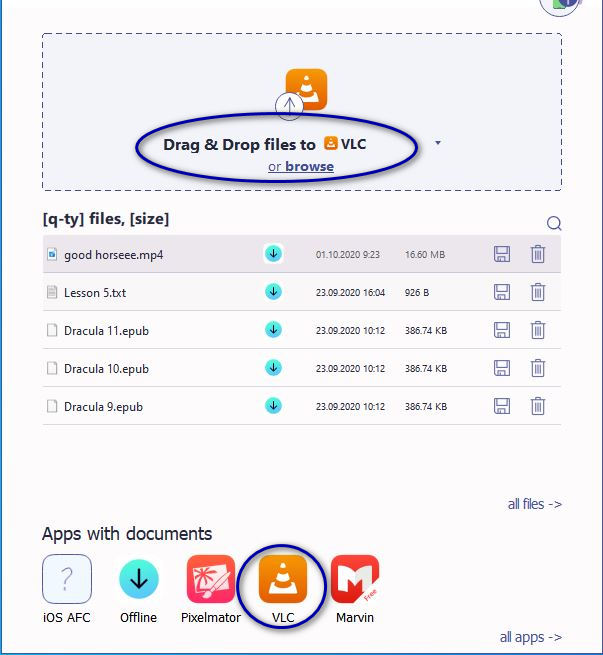The image size is (603, 655).
Task: Select the Pixelmator app icon
Action: click(211, 579)
